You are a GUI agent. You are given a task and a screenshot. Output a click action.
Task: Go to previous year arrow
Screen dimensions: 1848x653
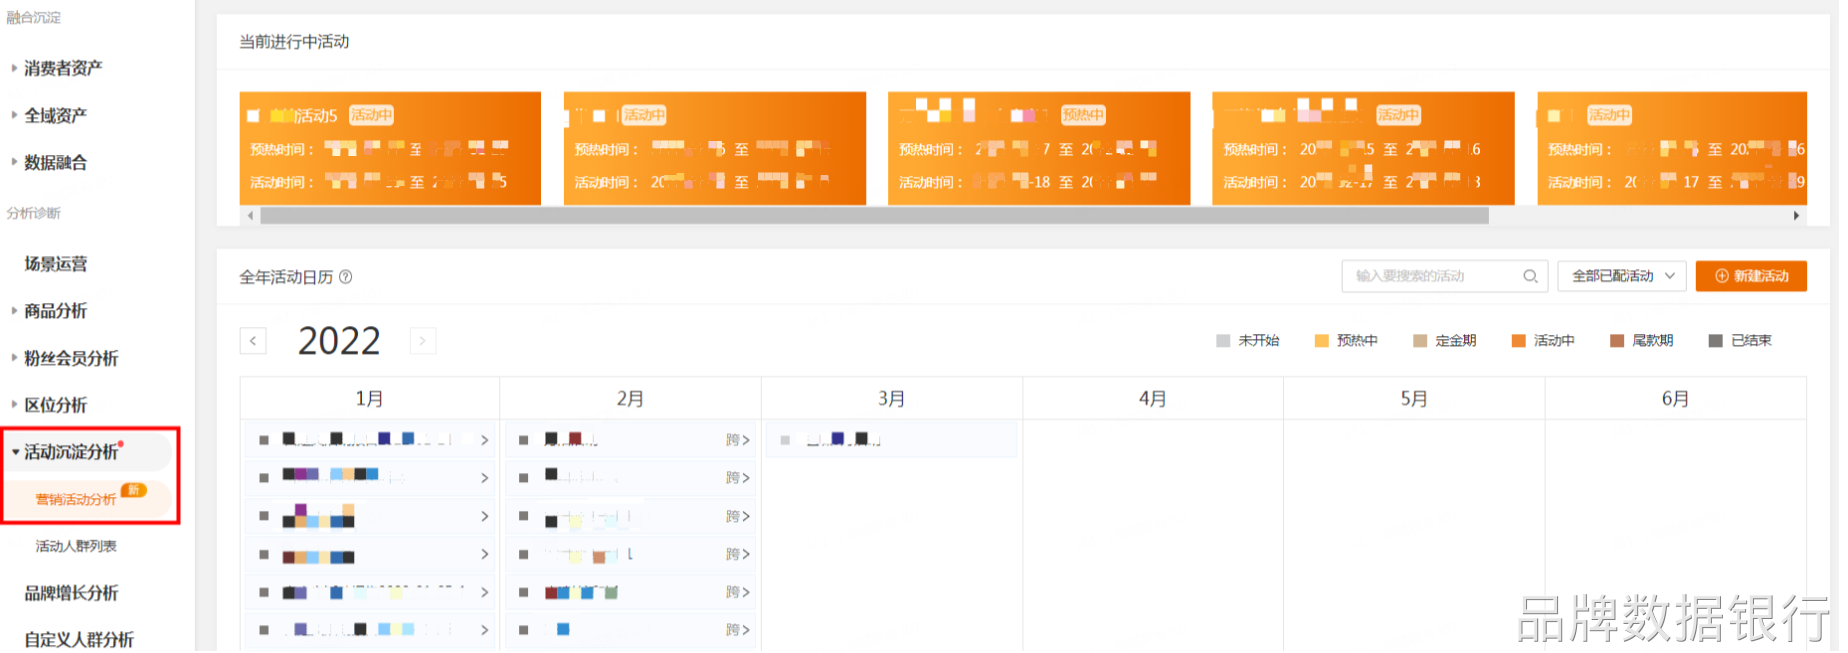(254, 342)
